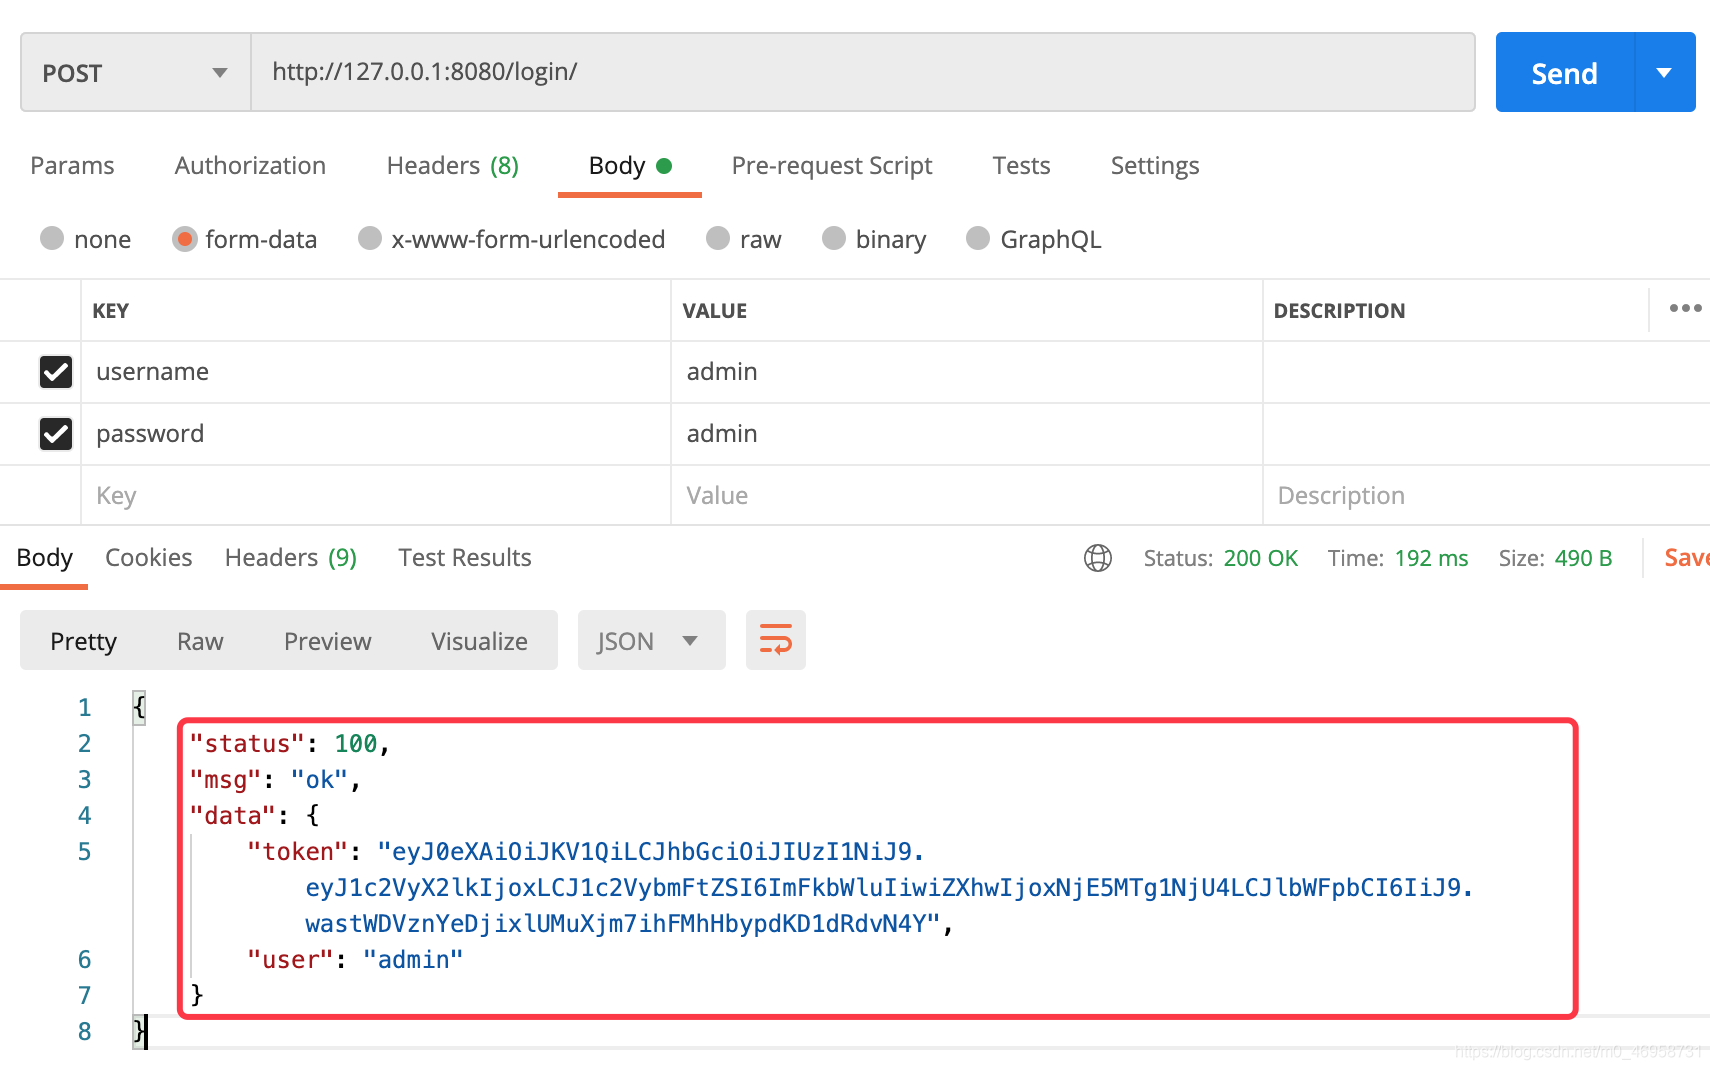Switch to request Headers (8) tab
1710x1070 pixels.
tap(452, 165)
